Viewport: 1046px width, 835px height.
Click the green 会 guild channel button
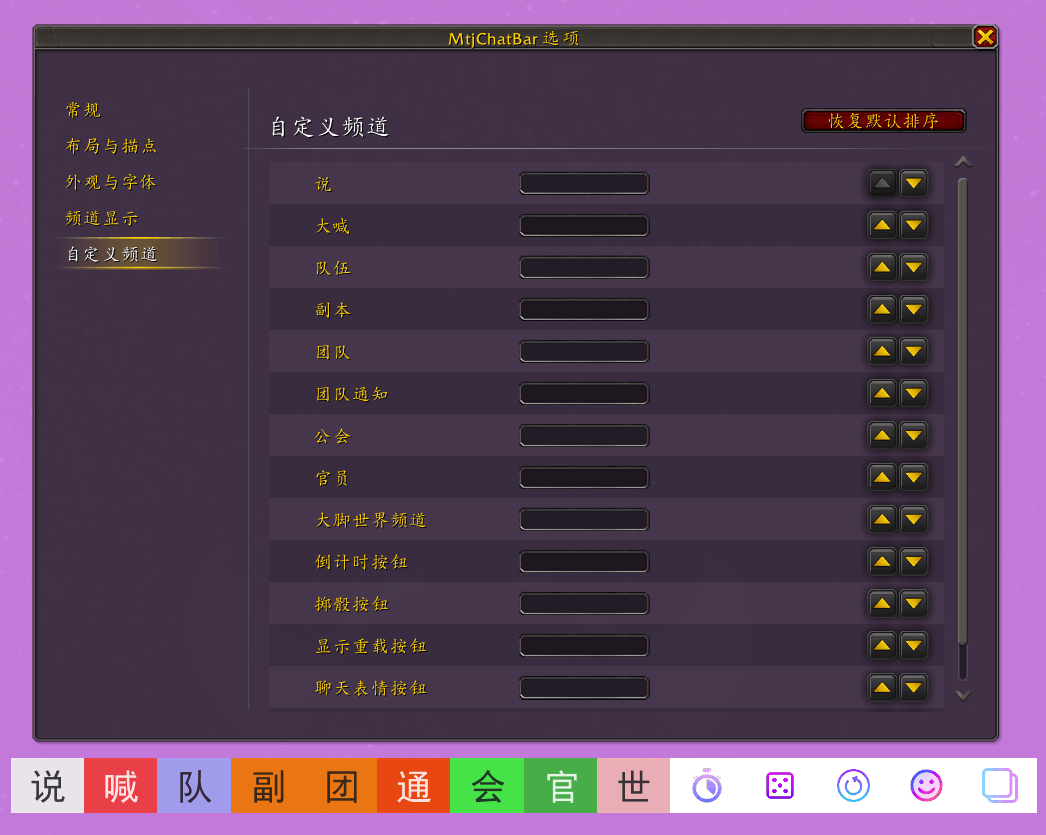click(487, 786)
